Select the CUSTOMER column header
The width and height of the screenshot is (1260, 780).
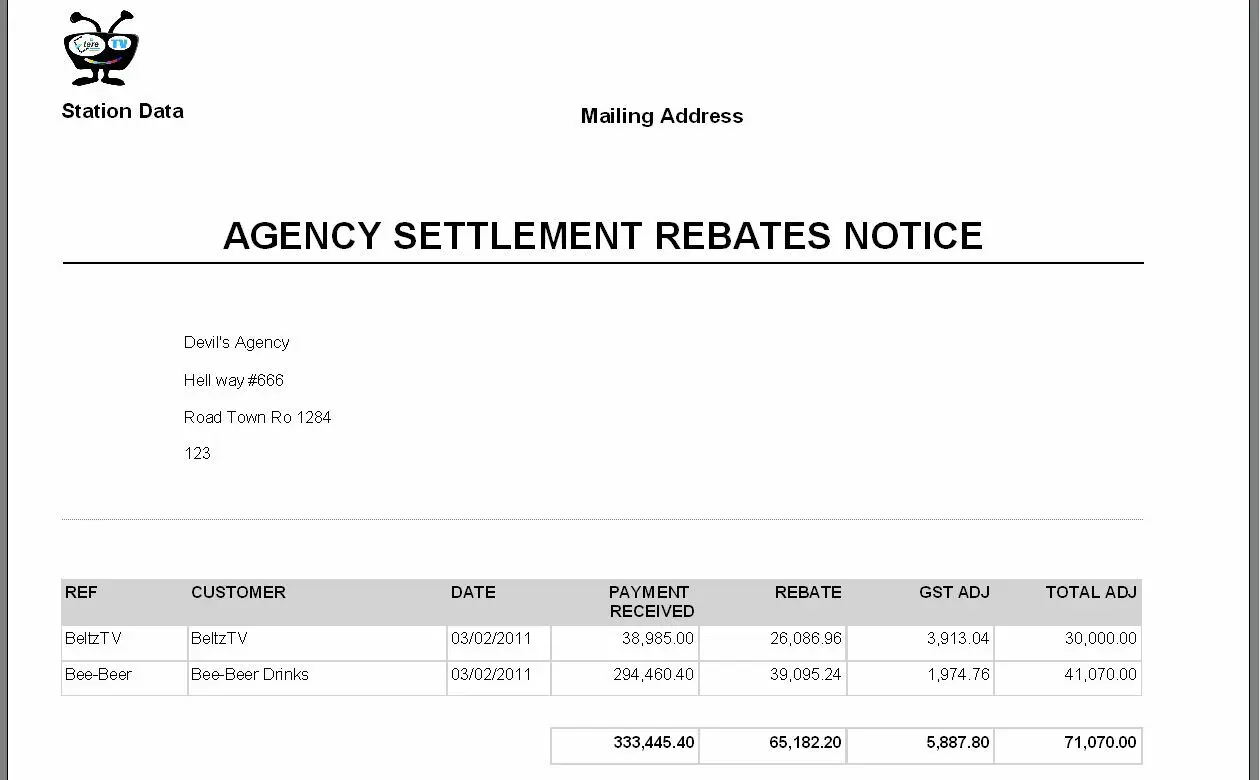tap(238, 592)
